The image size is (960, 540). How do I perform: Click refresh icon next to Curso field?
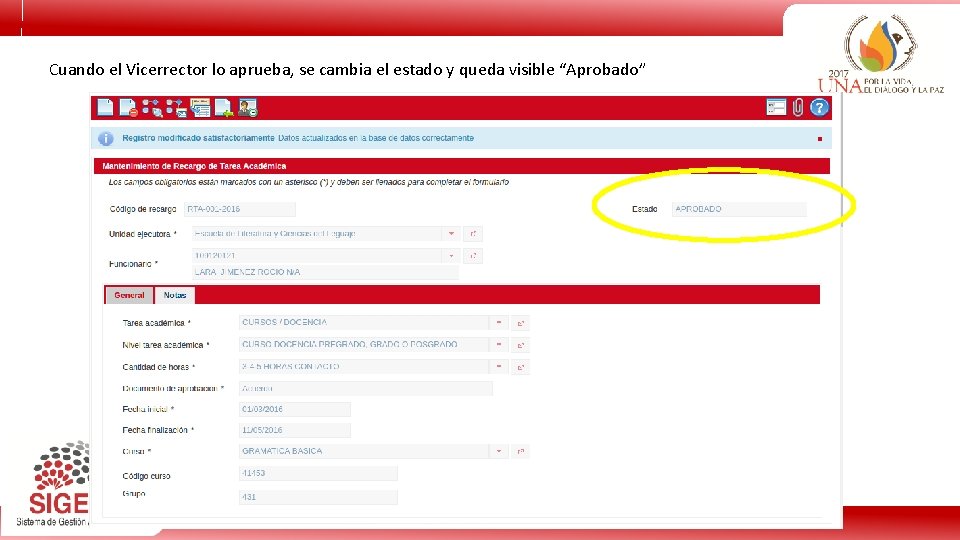tap(520, 451)
